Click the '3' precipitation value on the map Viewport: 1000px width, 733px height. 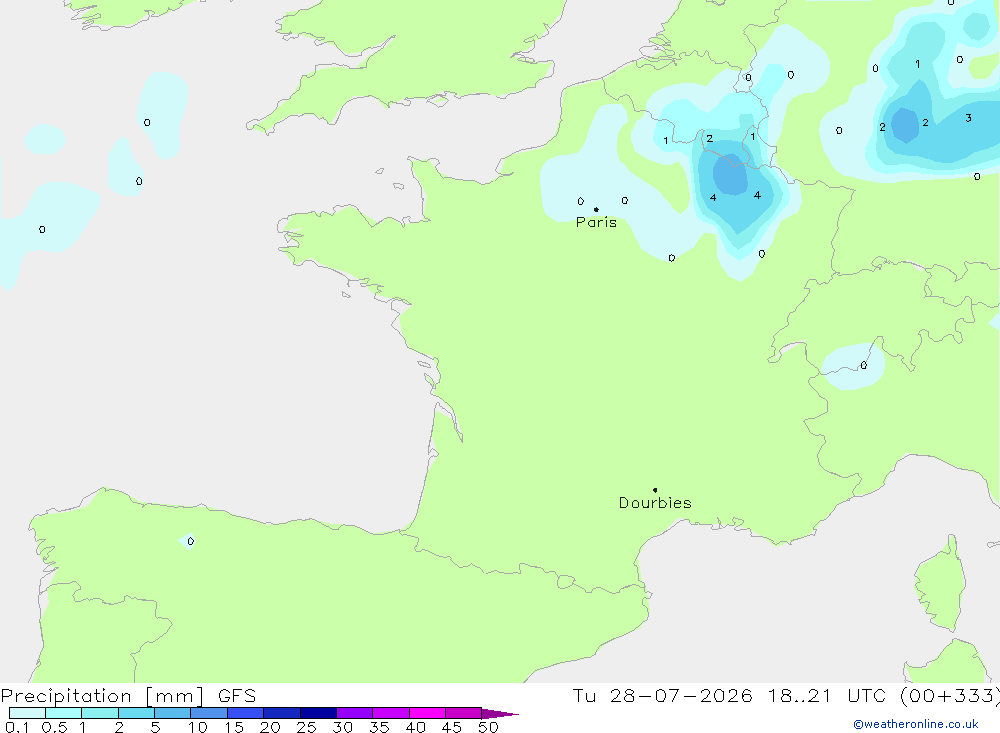click(968, 118)
